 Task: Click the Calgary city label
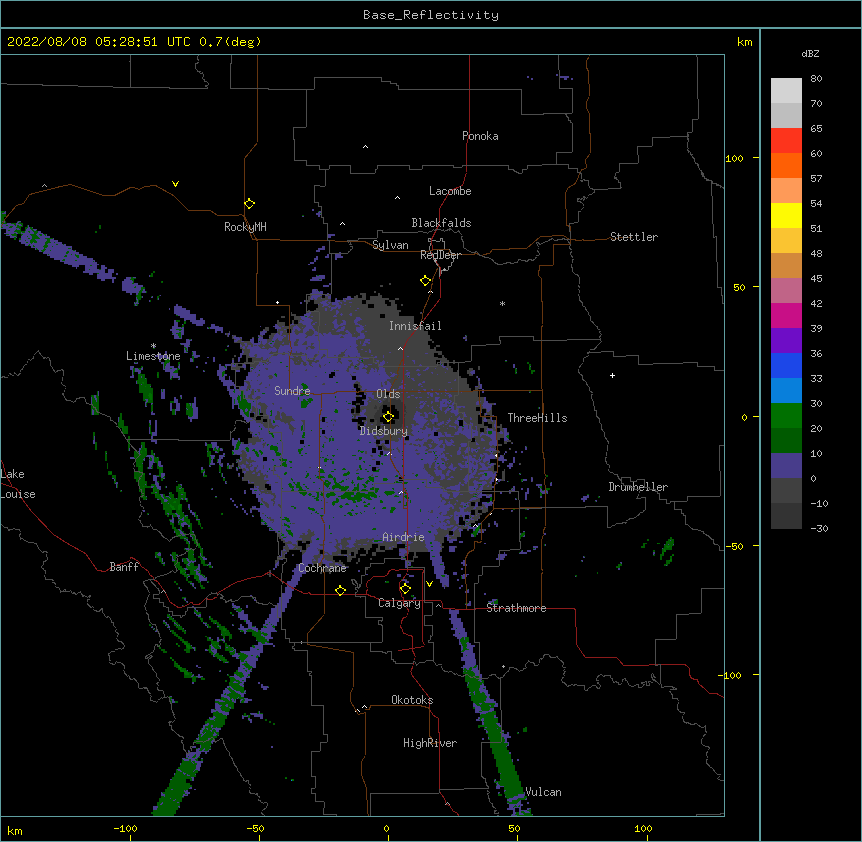(400, 603)
